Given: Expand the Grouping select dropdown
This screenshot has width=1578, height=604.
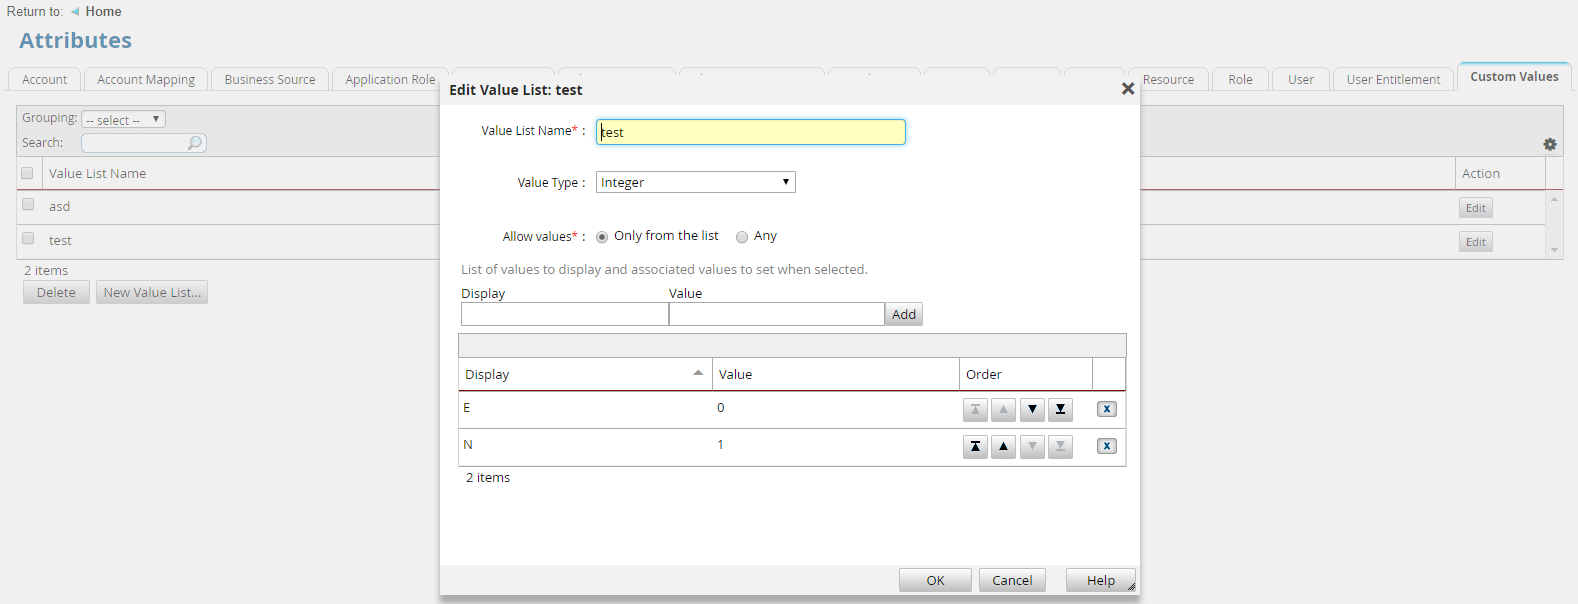Looking at the screenshot, I should pyautogui.click(x=123, y=119).
